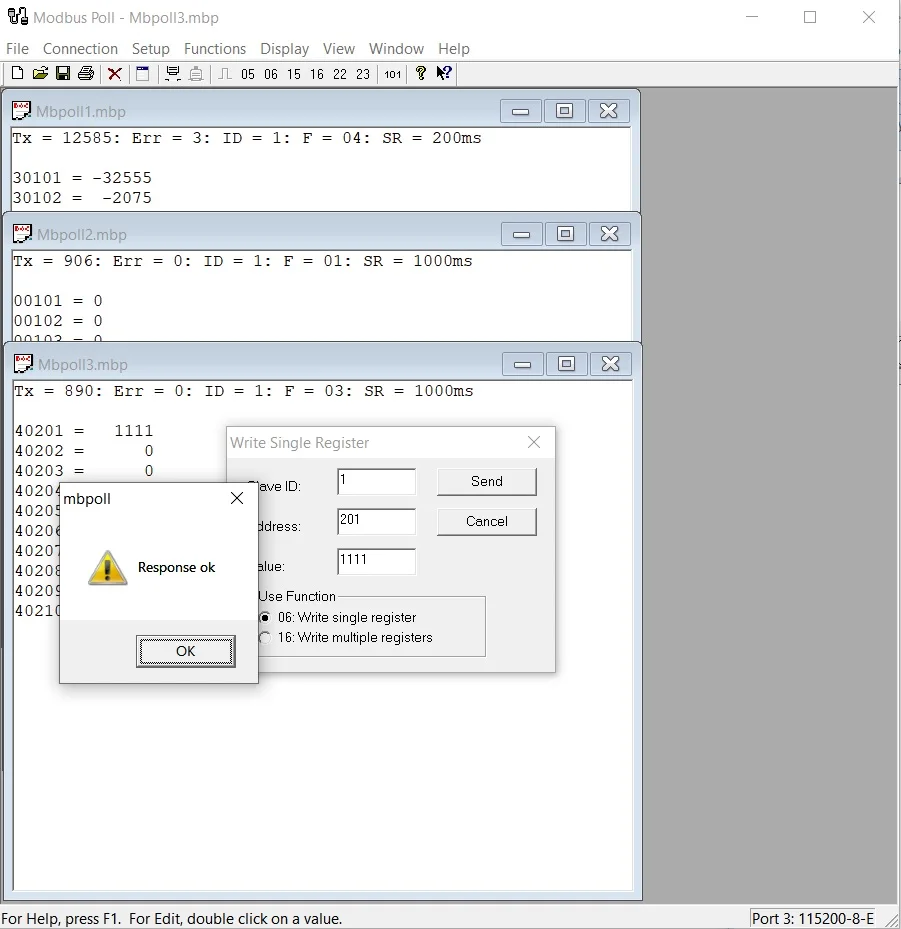Click the Open file toolbar icon
The height and width of the screenshot is (929, 901).
click(40, 73)
